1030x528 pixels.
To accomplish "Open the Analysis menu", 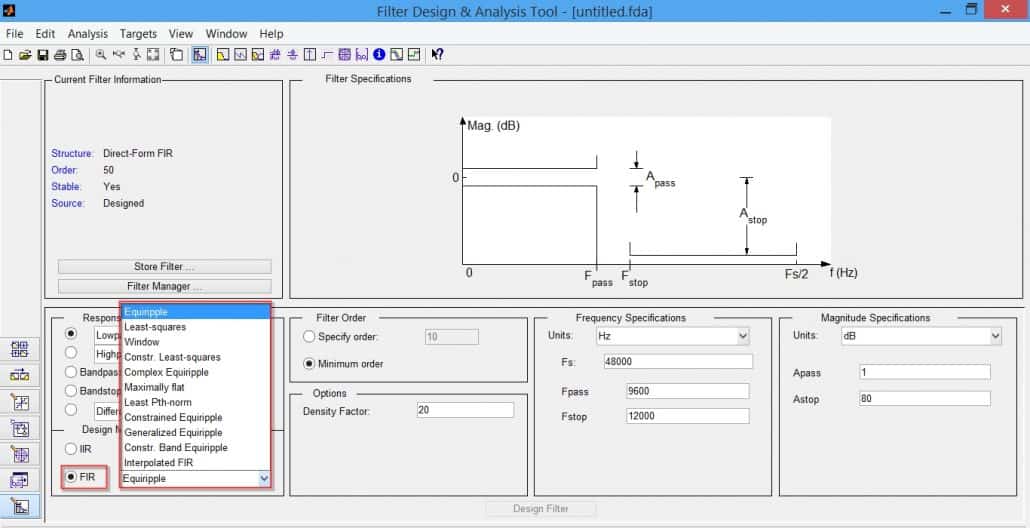I will [x=87, y=33].
